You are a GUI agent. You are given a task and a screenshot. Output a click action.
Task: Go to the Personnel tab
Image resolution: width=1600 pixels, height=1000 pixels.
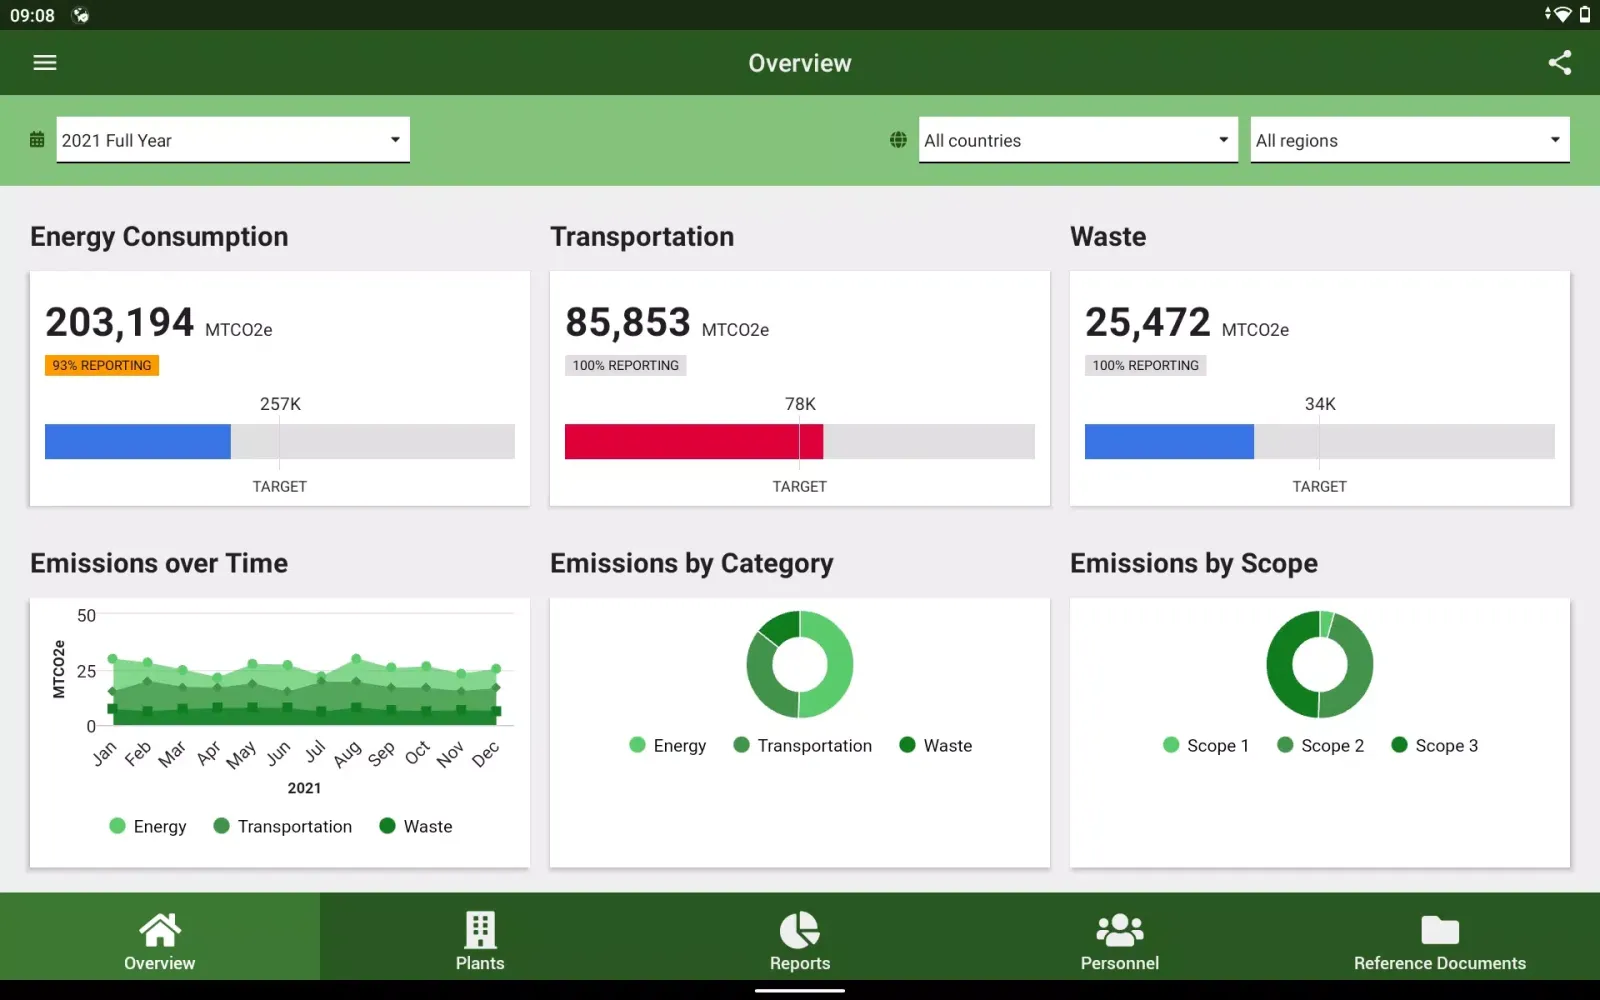coord(1119,936)
